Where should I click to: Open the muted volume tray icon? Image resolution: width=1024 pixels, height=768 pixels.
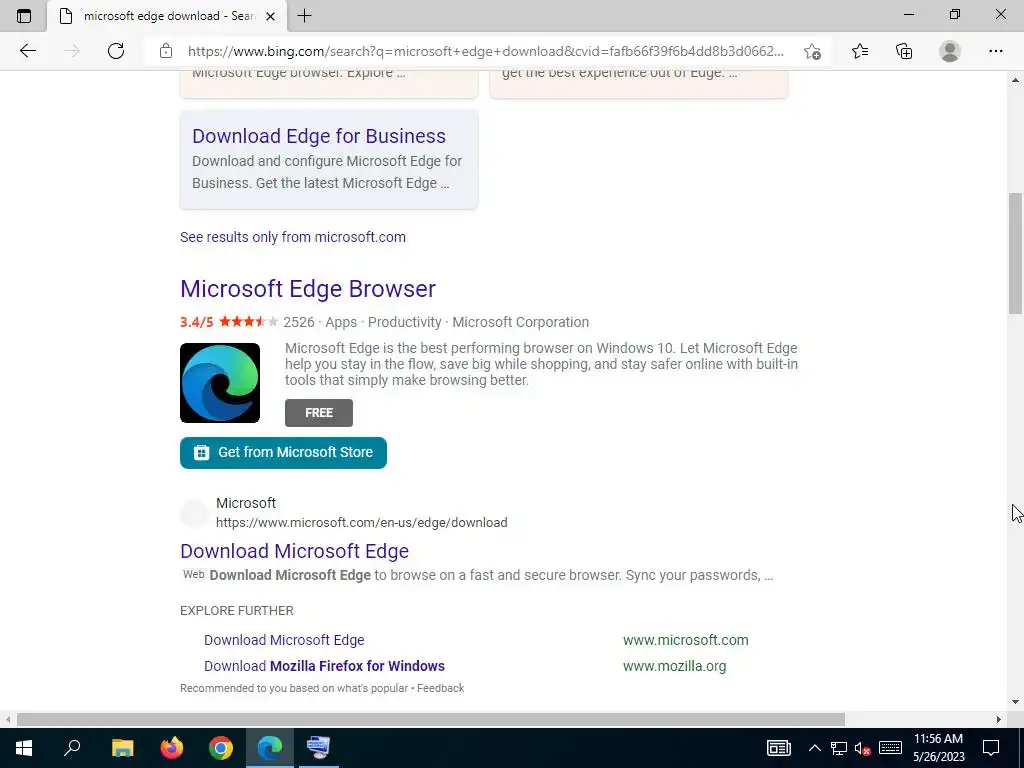pyautogui.click(x=863, y=748)
